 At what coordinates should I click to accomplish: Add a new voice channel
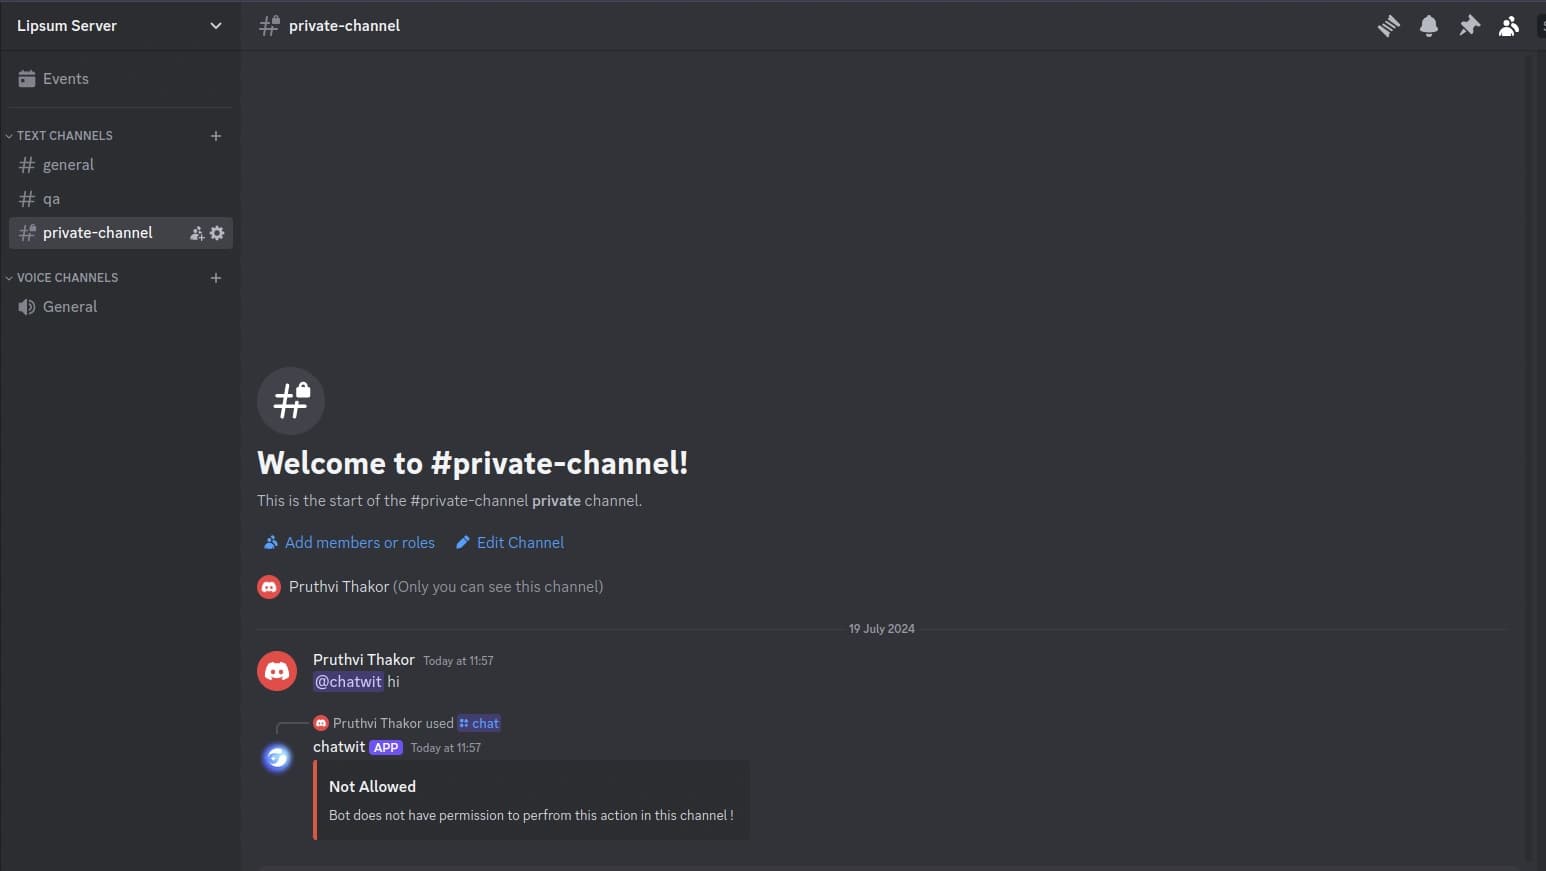(x=215, y=278)
